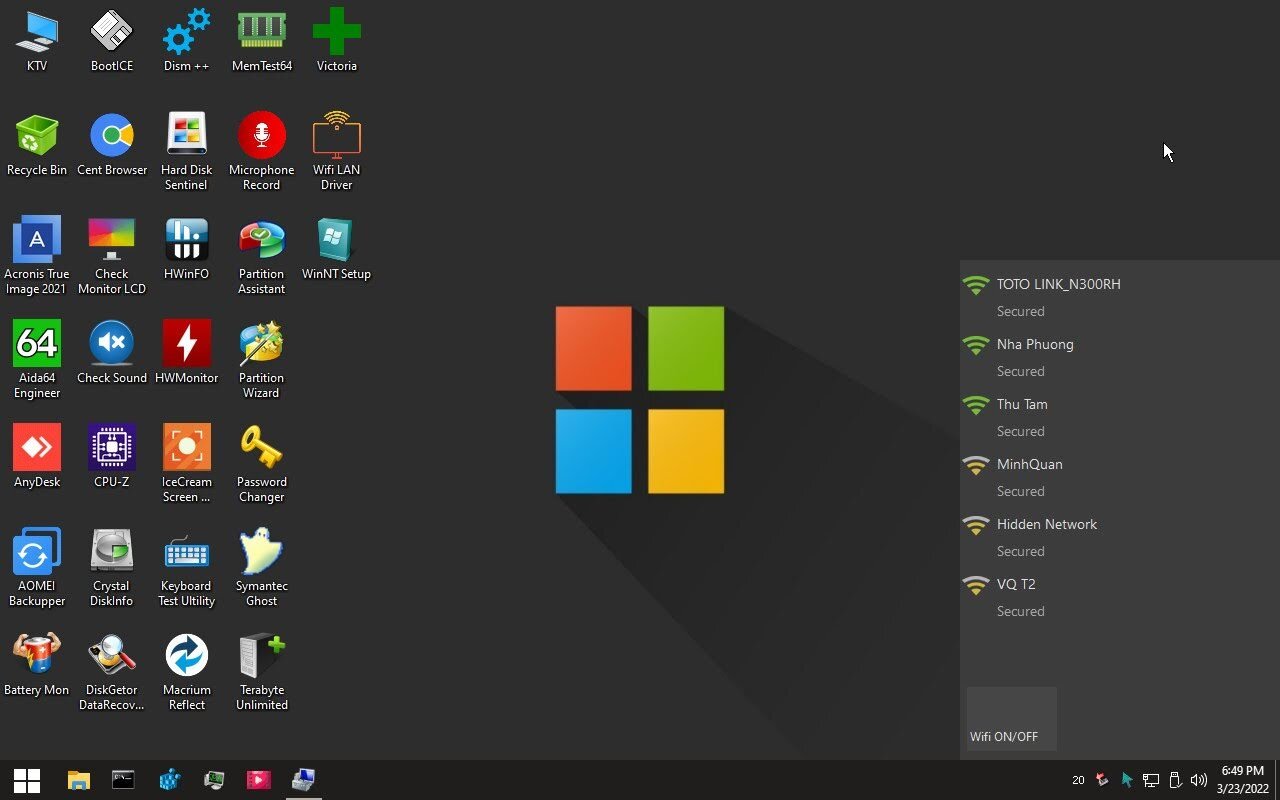Screen dimensions: 1280x800
Task: Launch WinNT Setup
Action: (x=337, y=248)
